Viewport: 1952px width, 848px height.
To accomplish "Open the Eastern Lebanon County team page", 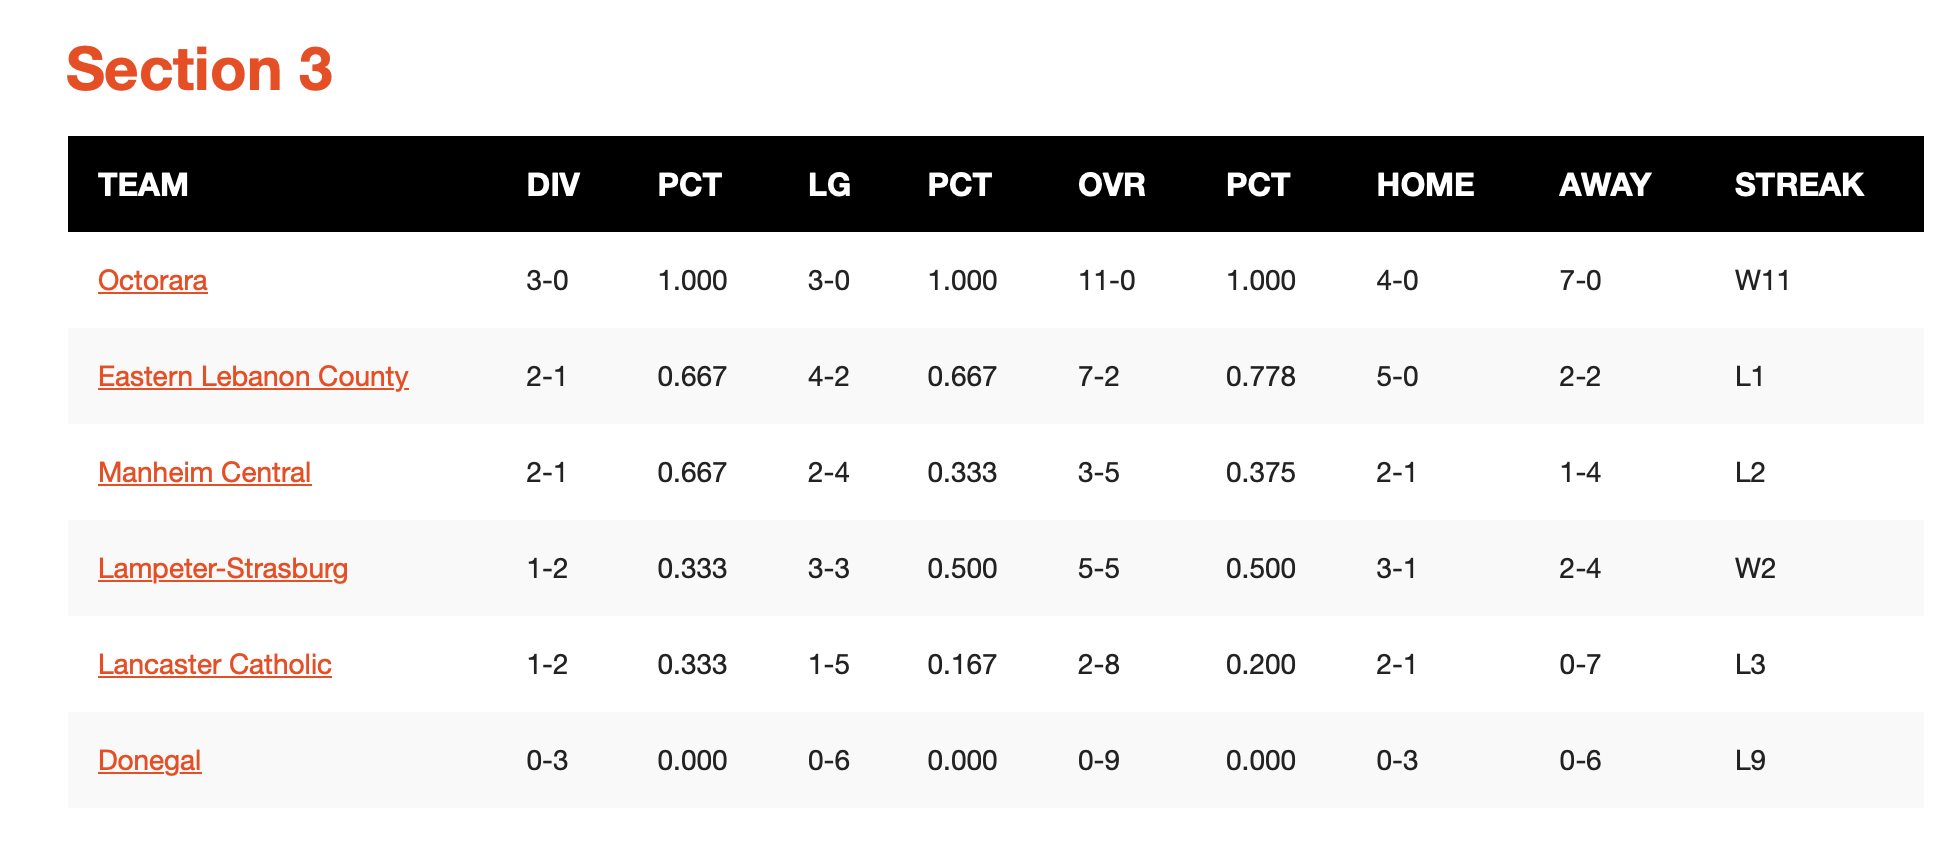I will point(253,376).
